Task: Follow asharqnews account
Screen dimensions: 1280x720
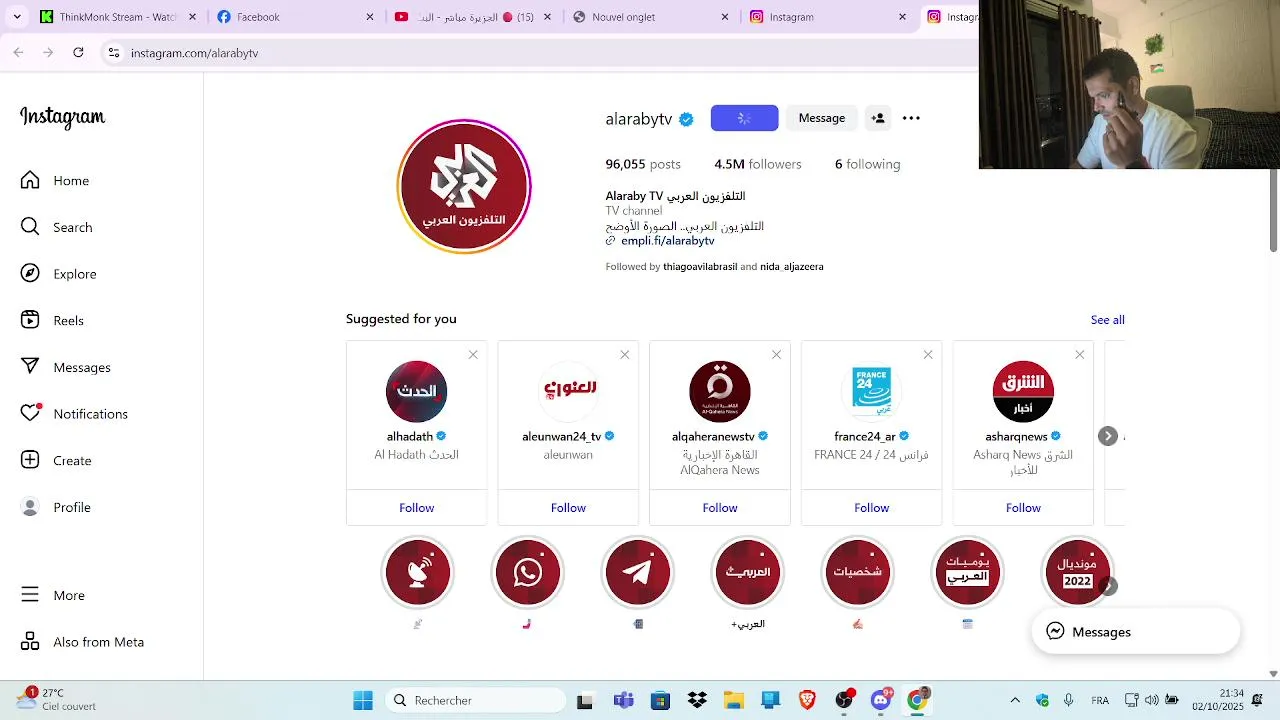Action: click(x=1023, y=508)
